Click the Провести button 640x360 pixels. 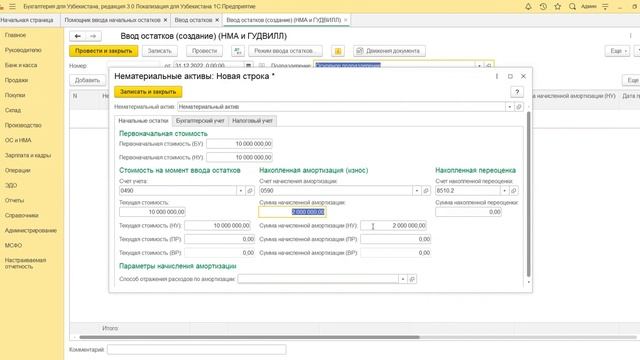click(204, 51)
